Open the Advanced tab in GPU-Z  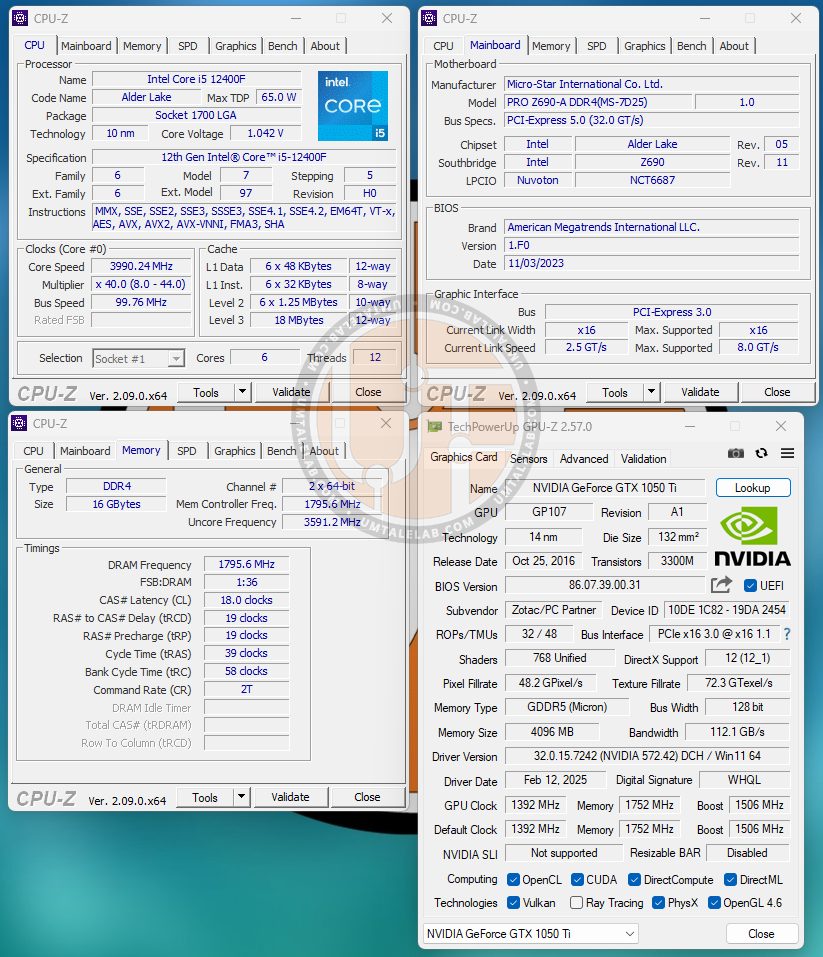pyautogui.click(x=584, y=458)
